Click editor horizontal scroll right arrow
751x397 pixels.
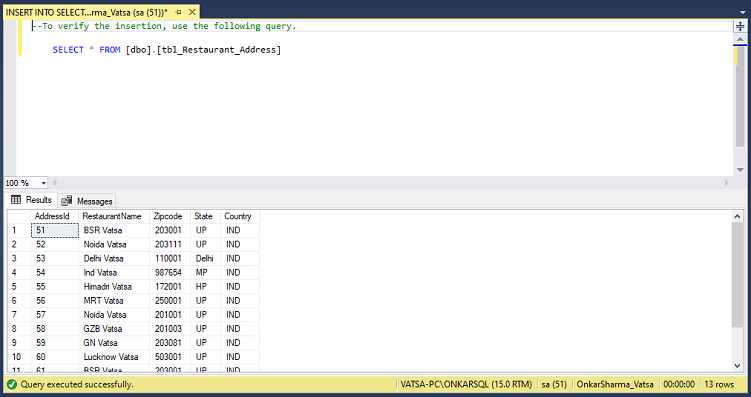[x=727, y=182]
